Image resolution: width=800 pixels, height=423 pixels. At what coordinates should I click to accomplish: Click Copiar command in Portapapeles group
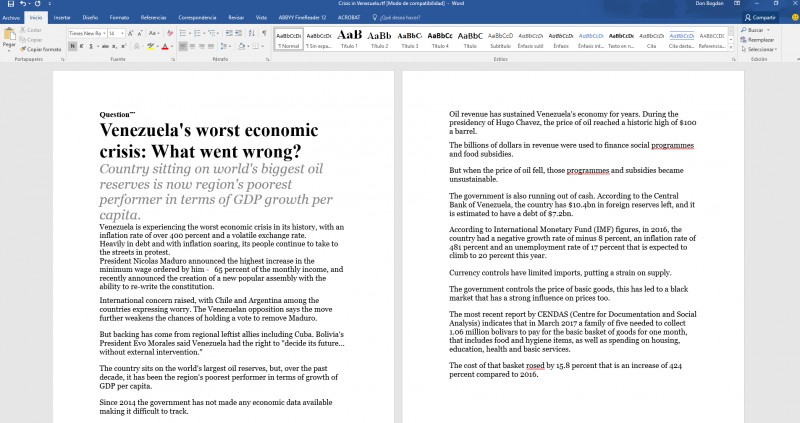tap(31, 40)
